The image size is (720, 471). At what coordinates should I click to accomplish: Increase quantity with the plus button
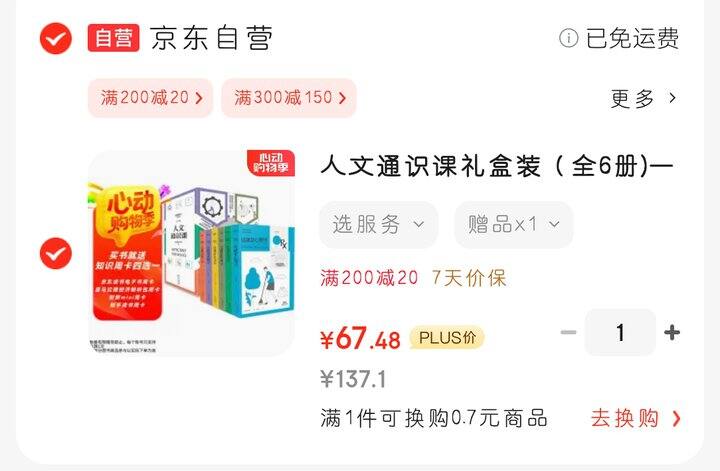[672, 332]
